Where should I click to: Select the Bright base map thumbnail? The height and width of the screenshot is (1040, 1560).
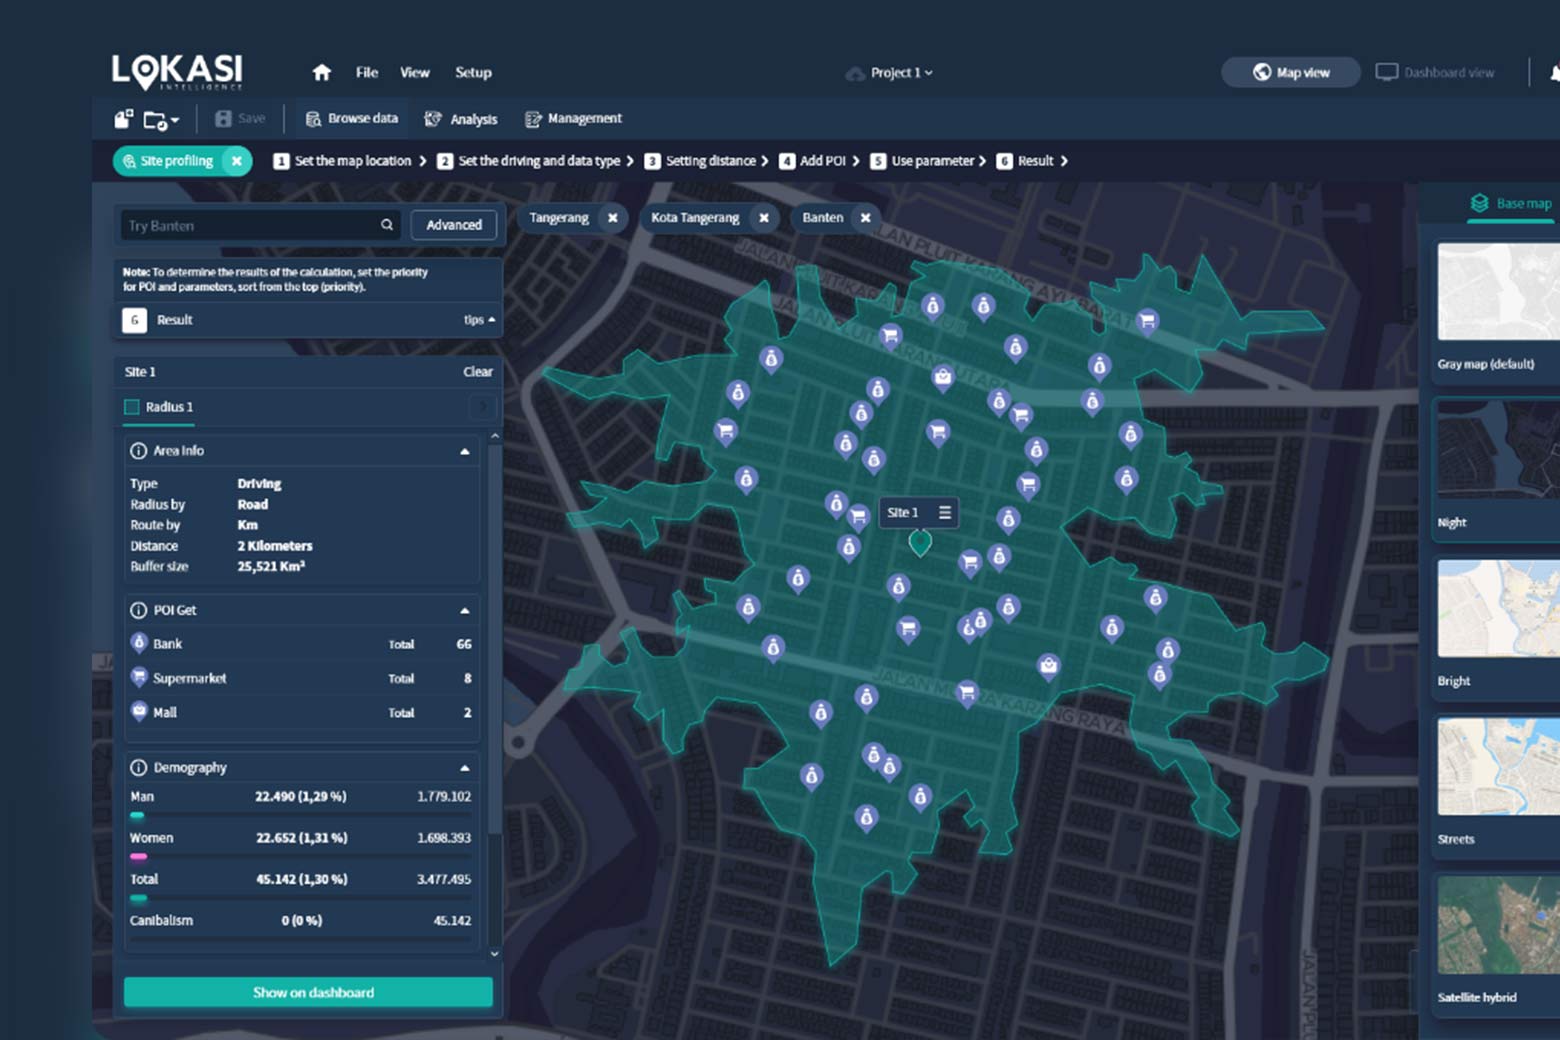pos(1498,608)
